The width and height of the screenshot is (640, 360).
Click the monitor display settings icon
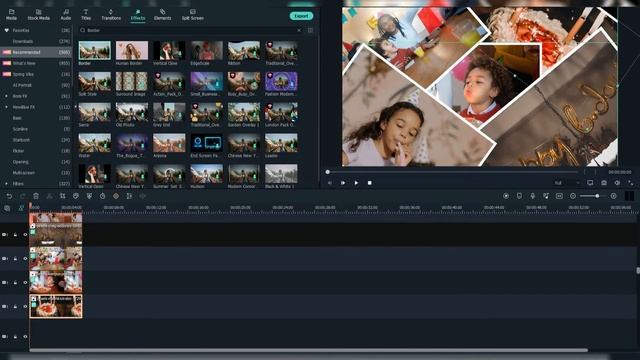[x=590, y=183]
